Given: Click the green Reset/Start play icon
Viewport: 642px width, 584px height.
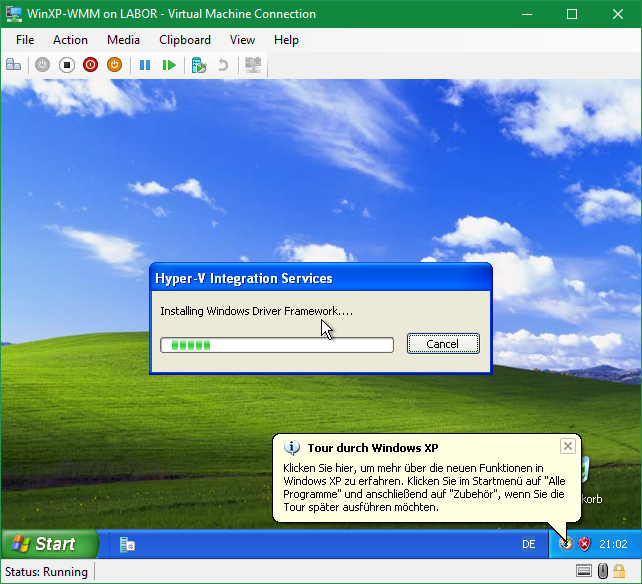Looking at the screenshot, I should click(169, 65).
